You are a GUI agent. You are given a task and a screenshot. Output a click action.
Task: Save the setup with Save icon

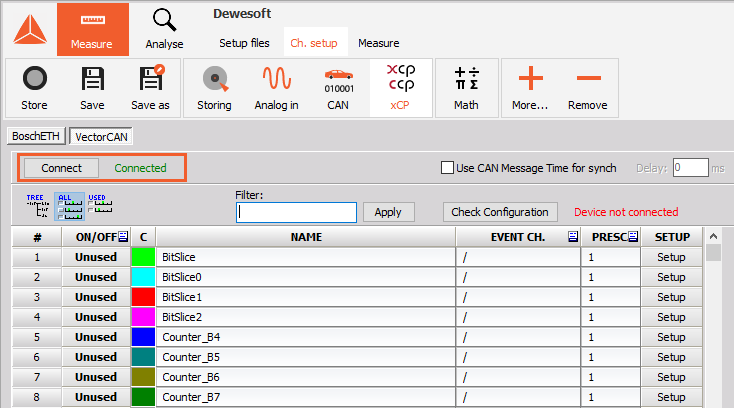click(92, 88)
